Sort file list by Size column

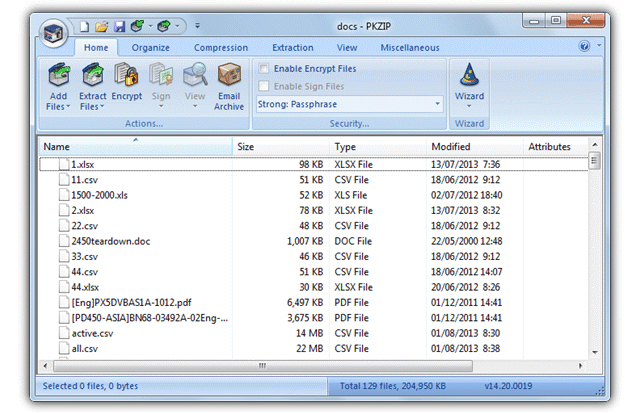282,147
